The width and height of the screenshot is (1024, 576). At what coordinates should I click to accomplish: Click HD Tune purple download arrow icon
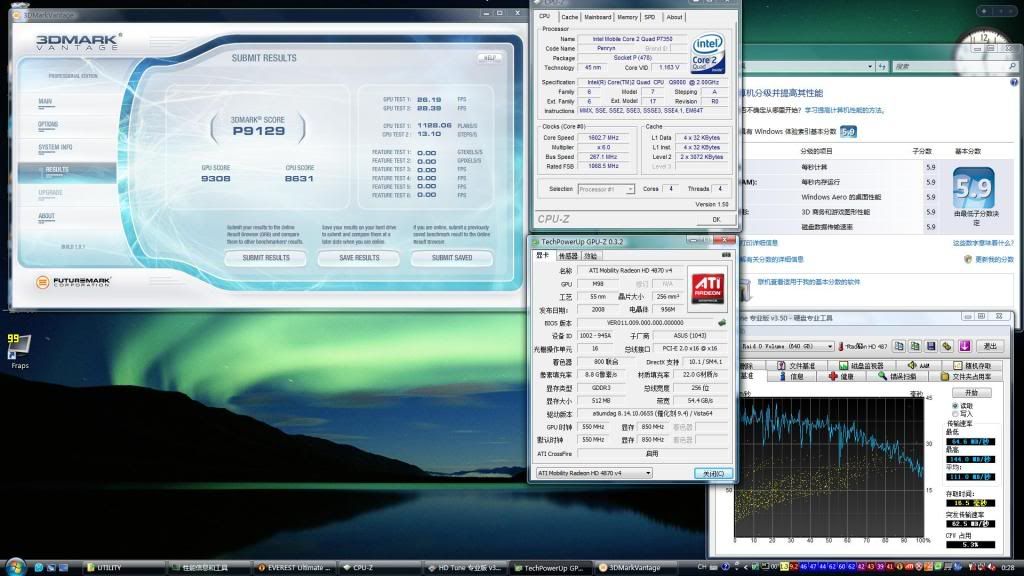point(964,346)
